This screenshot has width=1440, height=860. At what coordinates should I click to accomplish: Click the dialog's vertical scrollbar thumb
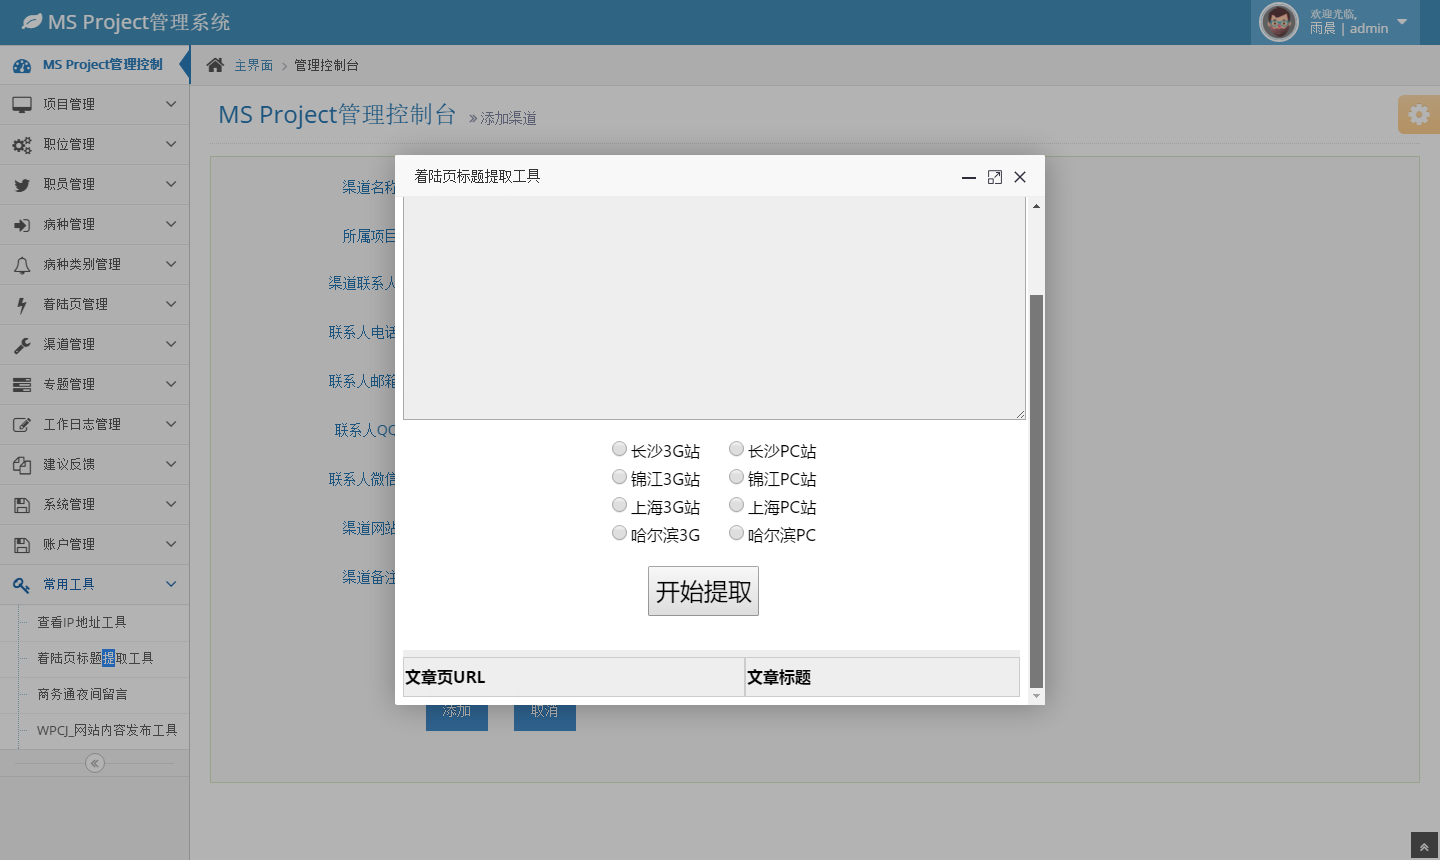pyautogui.click(x=1036, y=490)
